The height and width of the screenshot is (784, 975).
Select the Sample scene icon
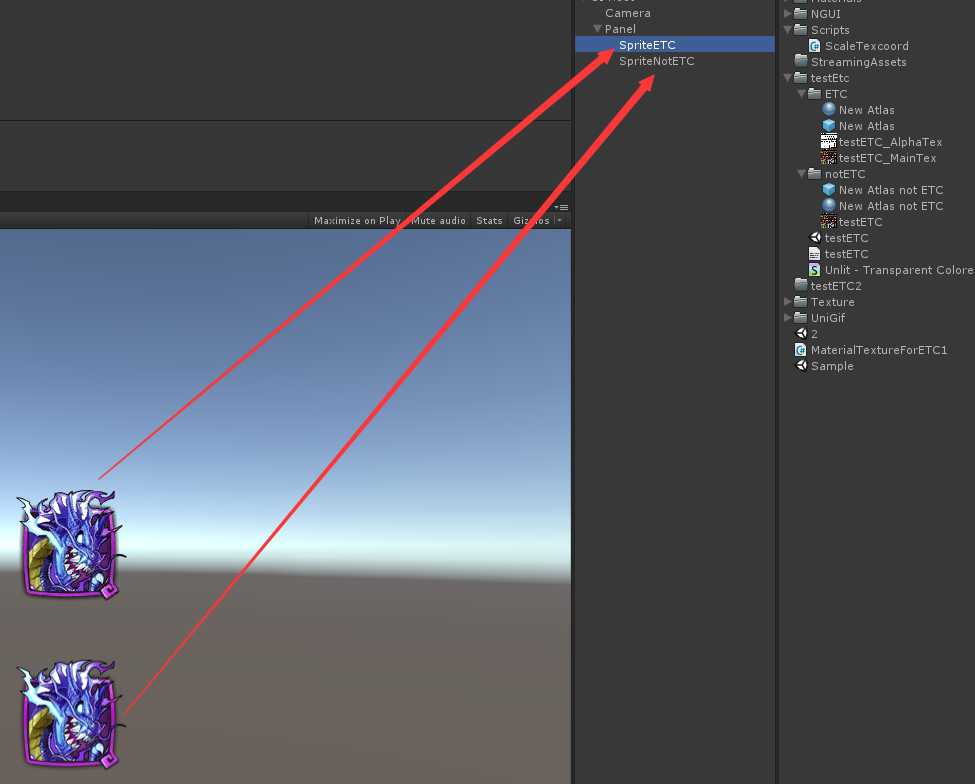(x=801, y=366)
